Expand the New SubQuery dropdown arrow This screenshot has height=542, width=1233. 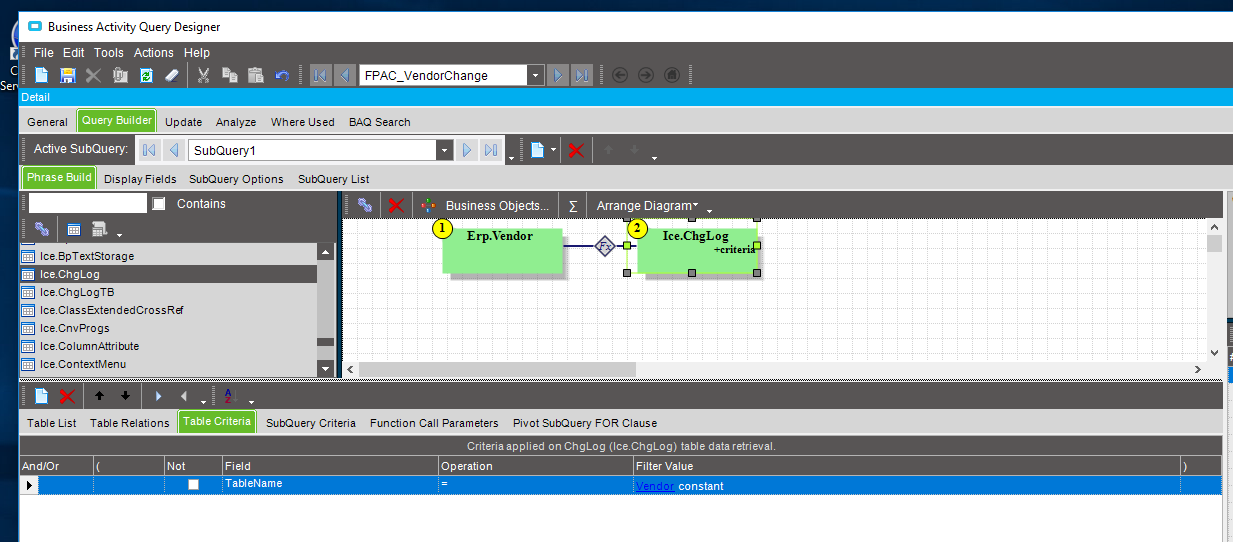coord(554,150)
